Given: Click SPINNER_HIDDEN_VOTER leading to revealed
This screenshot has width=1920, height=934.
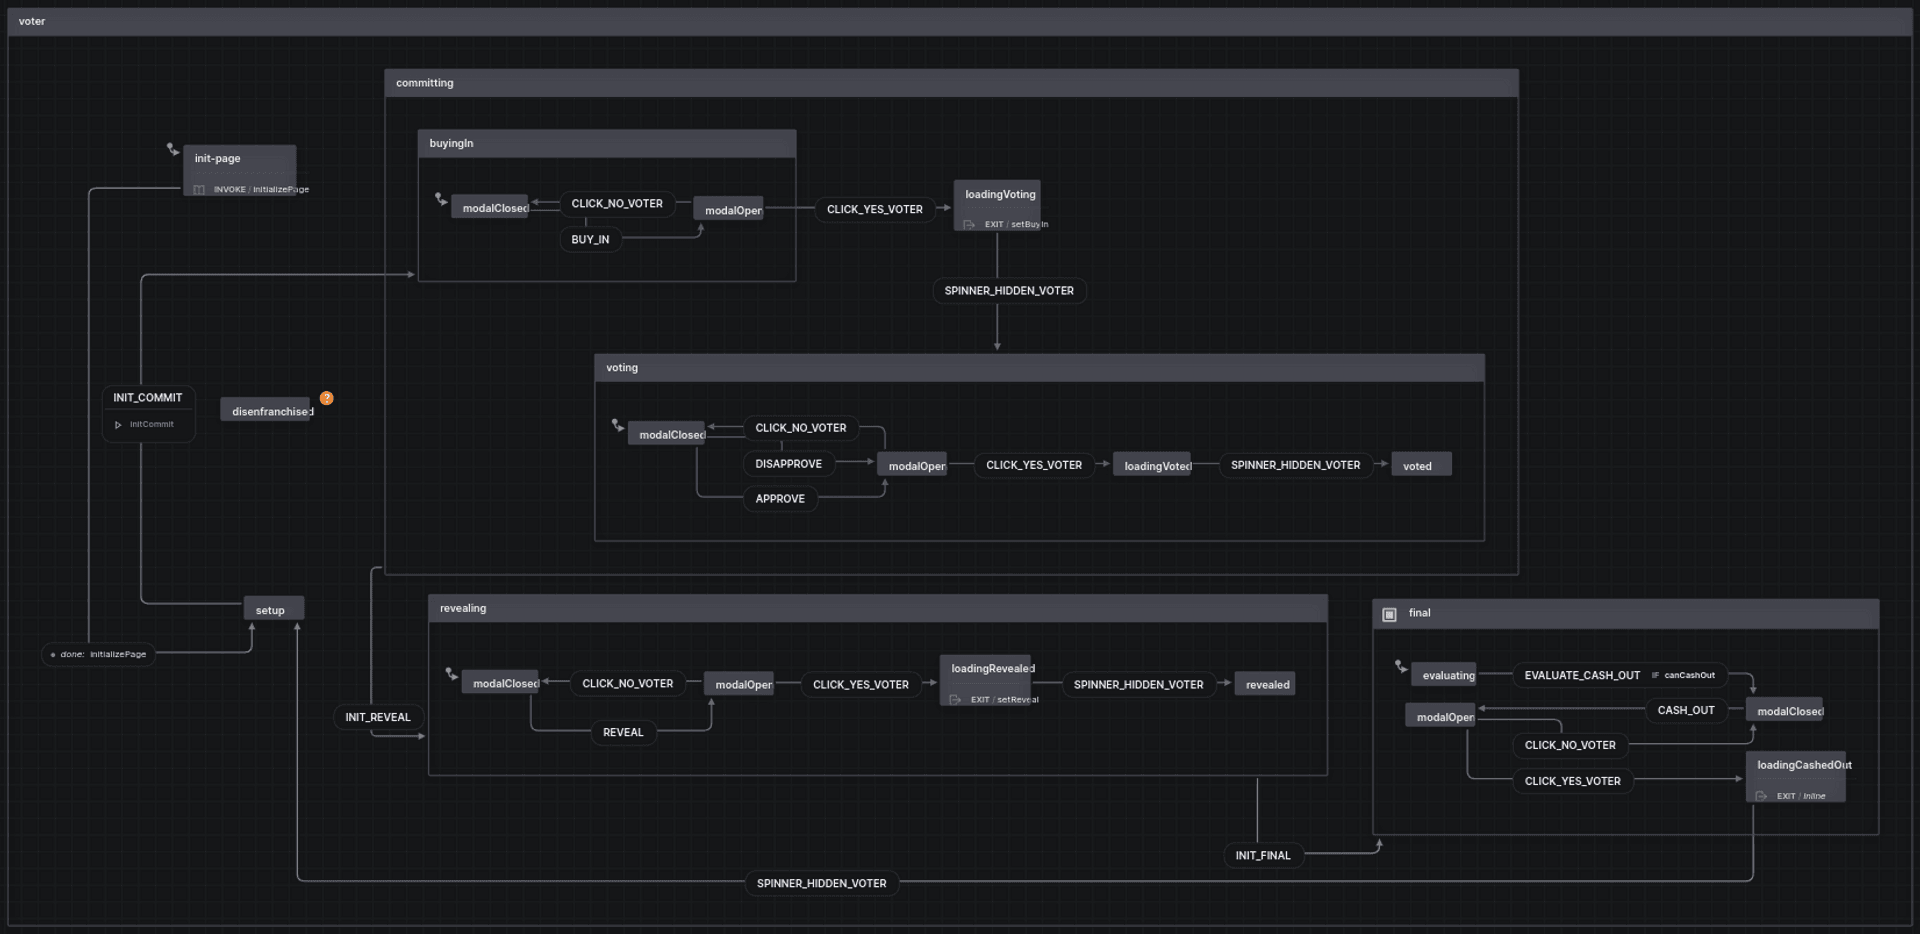Looking at the screenshot, I should pos(1138,685).
